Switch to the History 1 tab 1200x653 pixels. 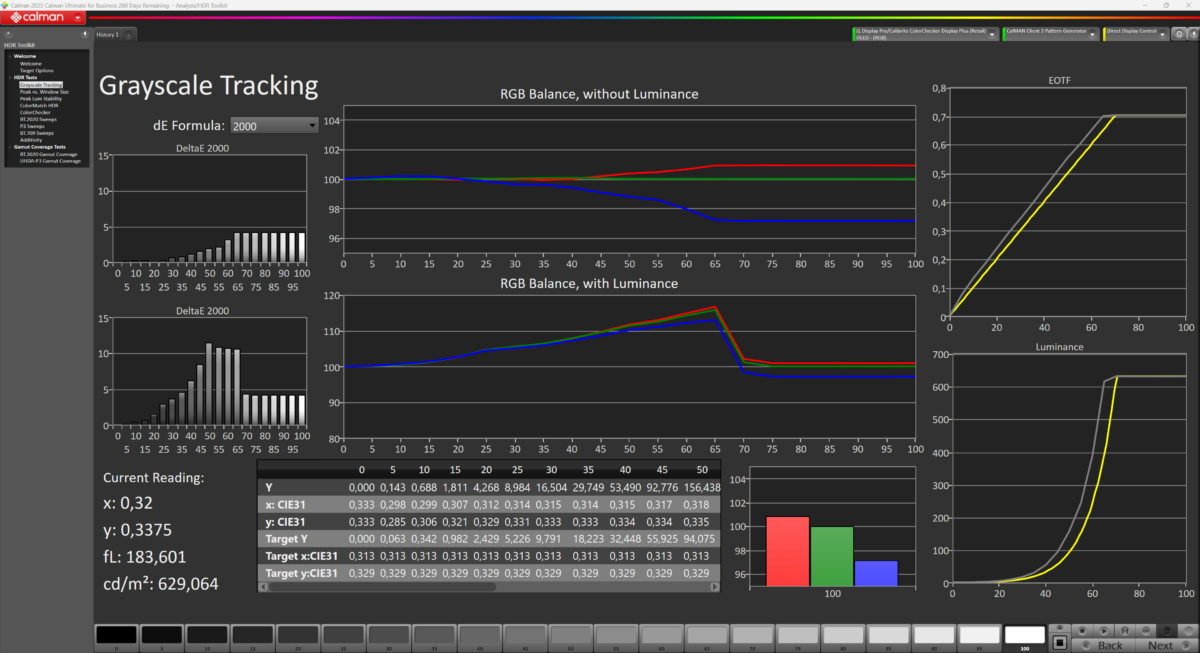pyautogui.click(x=107, y=35)
